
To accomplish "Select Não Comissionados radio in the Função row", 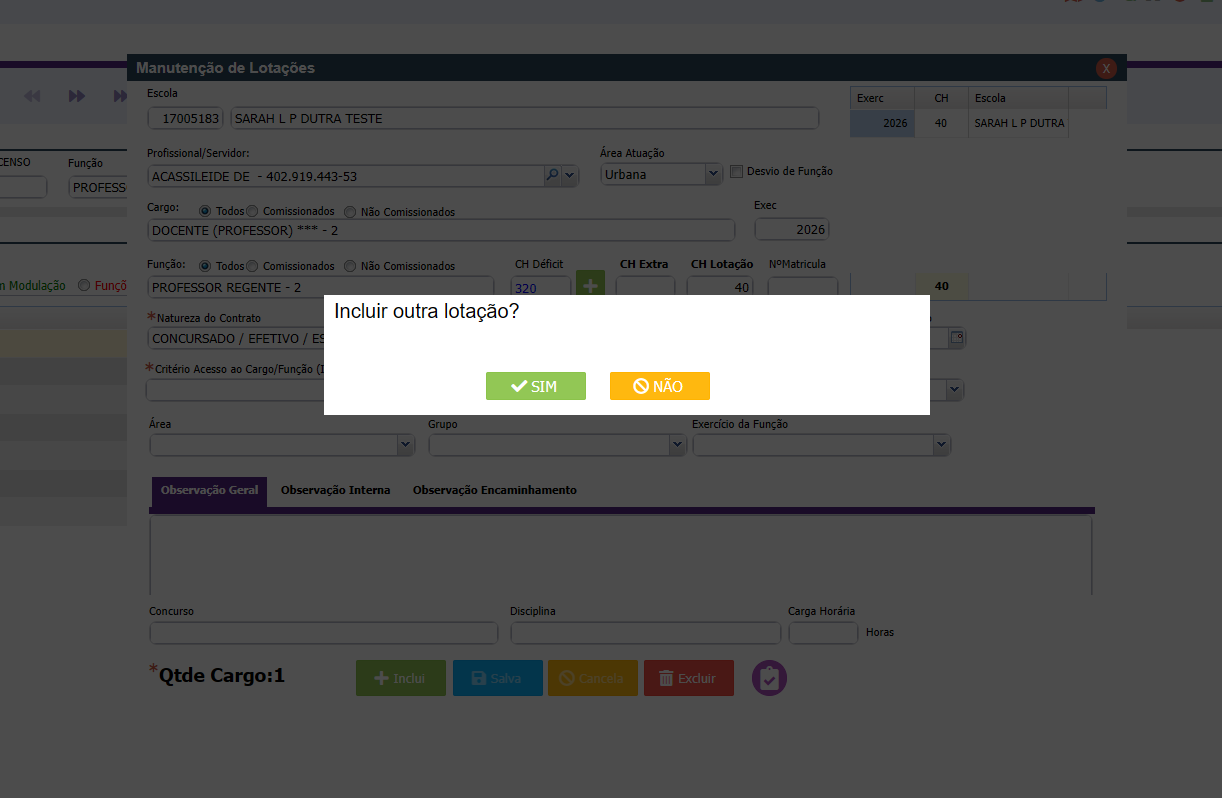I will (x=350, y=266).
